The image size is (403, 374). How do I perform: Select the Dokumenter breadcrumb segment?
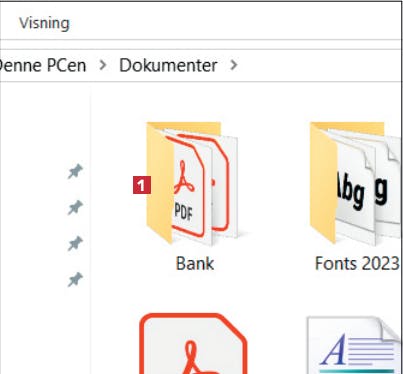click(x=168, y=65)
